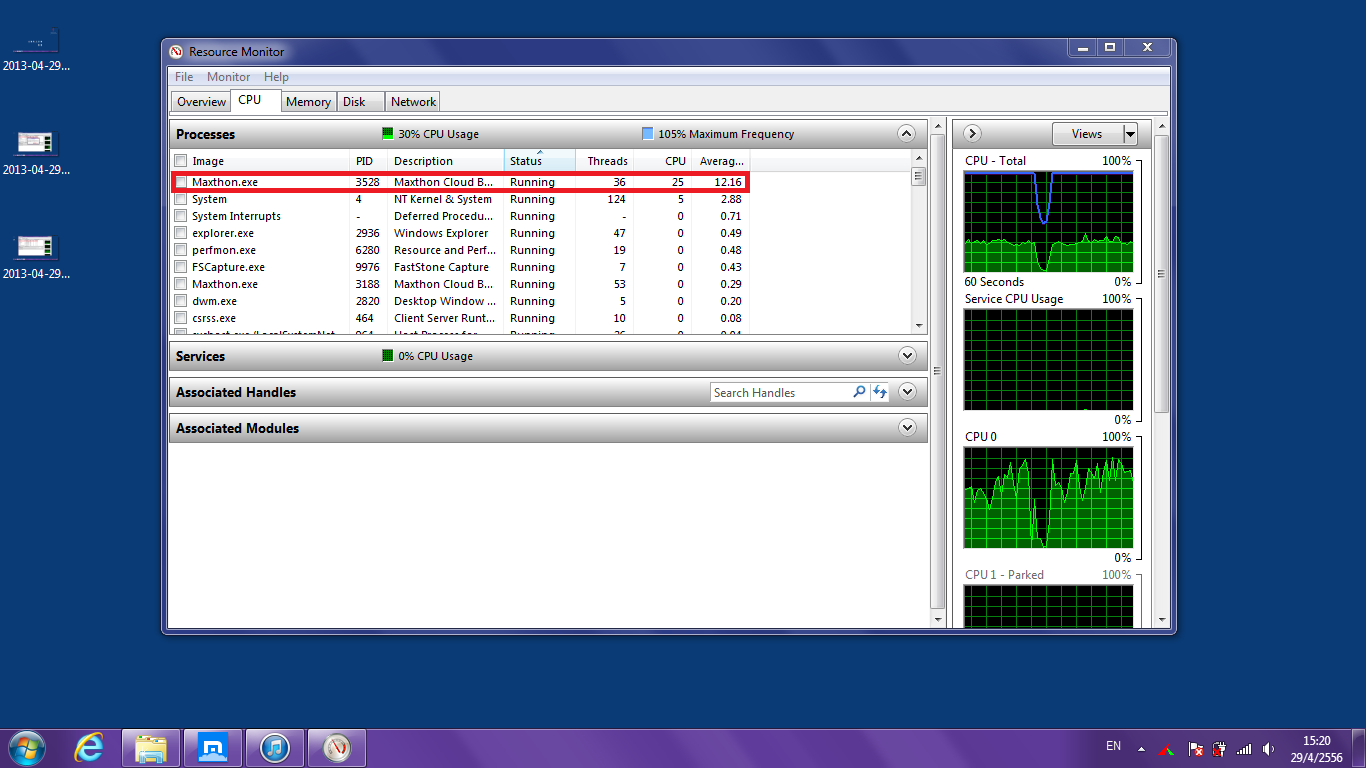
Task: Sort processes by the Image column header
Action: tap(269, 161)
